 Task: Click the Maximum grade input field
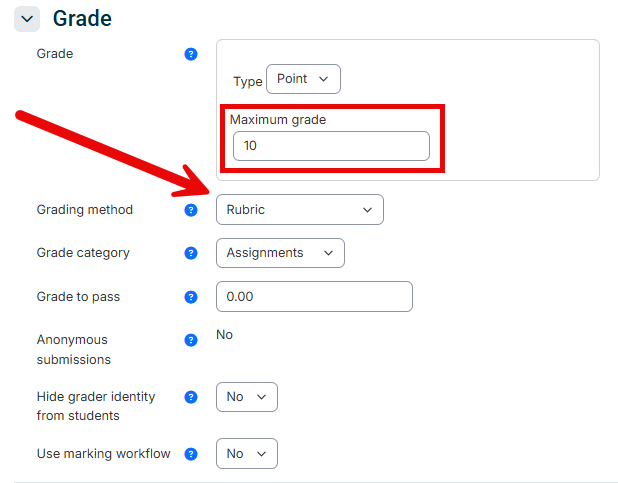[x=331, y=146]
